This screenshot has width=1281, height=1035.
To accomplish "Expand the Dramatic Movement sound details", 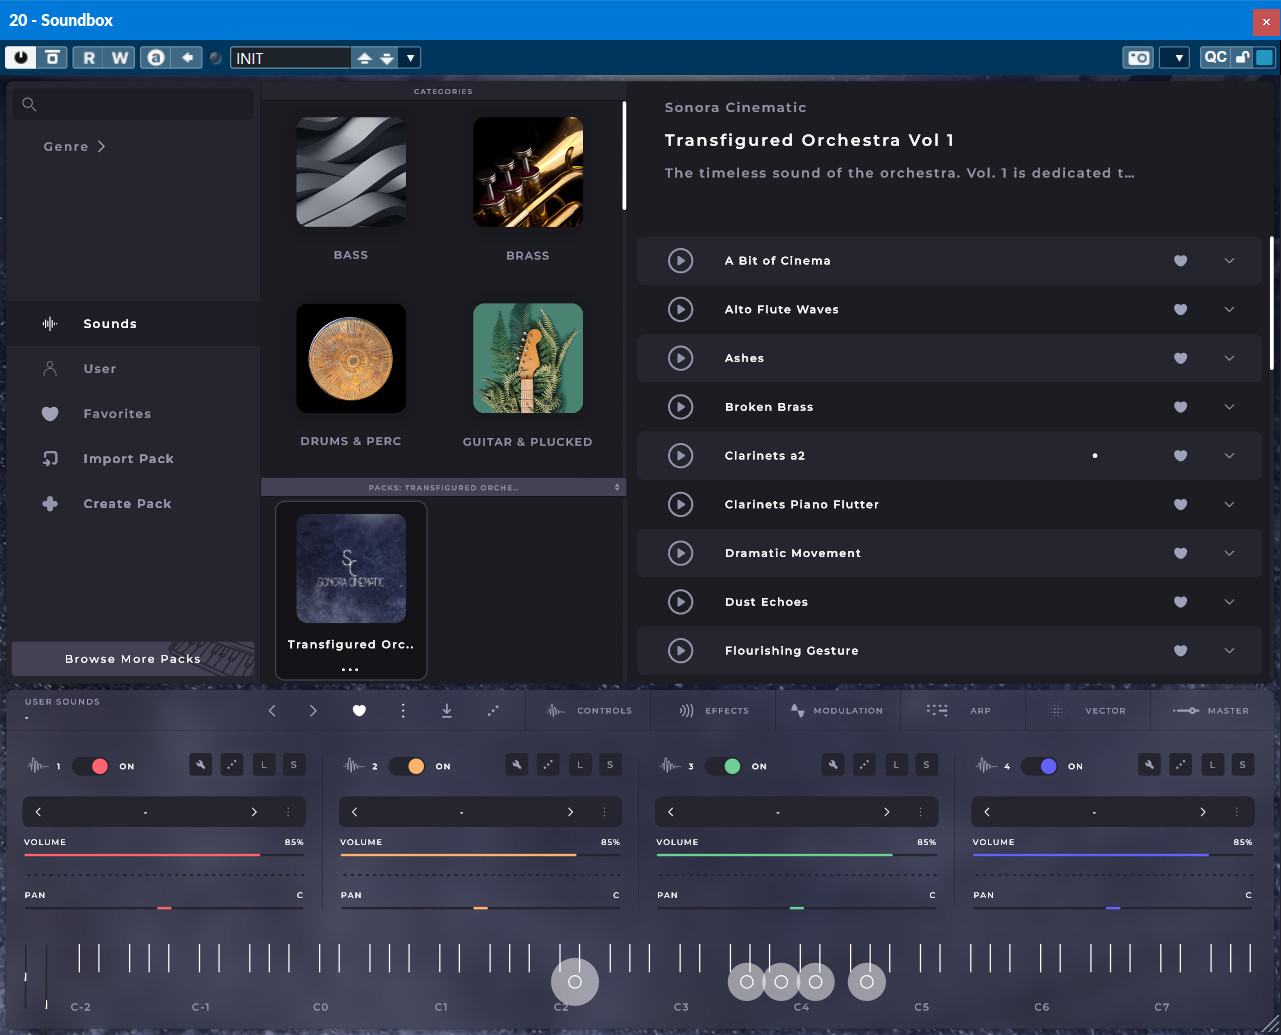I will [1229, 553].
